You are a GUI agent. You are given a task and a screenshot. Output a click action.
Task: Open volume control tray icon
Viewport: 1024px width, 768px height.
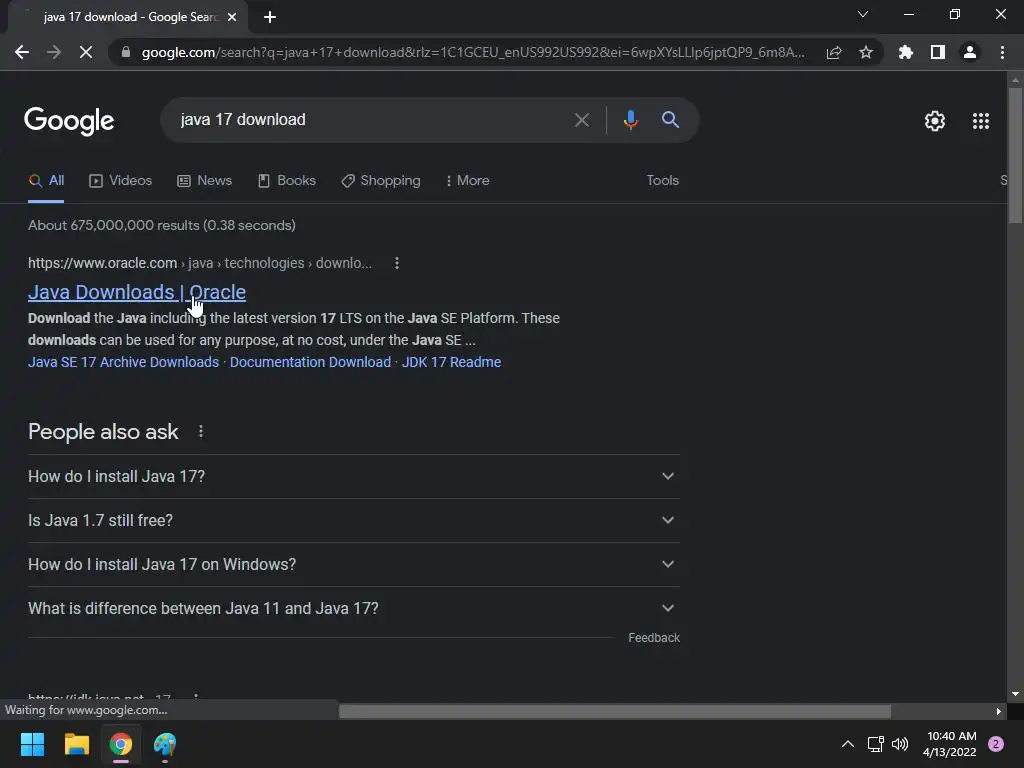point(900,744)
